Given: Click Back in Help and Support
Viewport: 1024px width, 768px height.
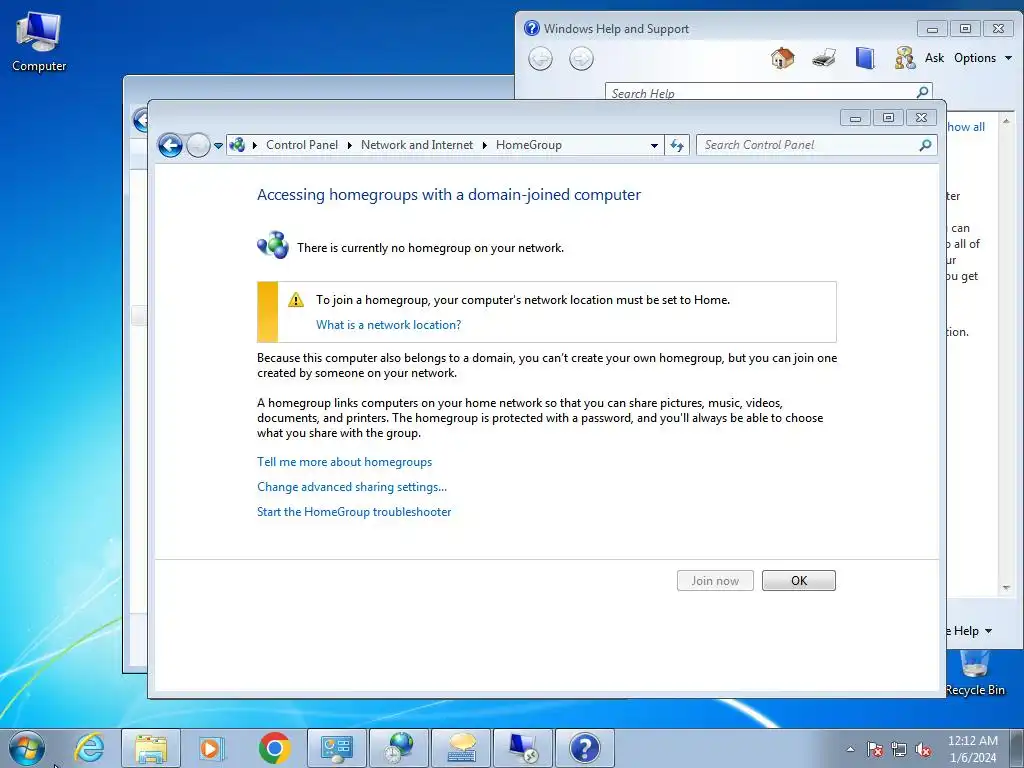Looking at the screenshot, I should pyautogui.click(x=540, y=59).
